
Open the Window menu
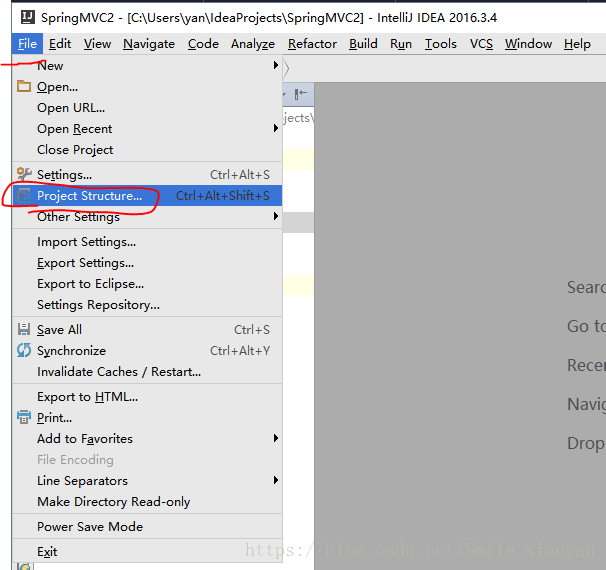(528, 44)
